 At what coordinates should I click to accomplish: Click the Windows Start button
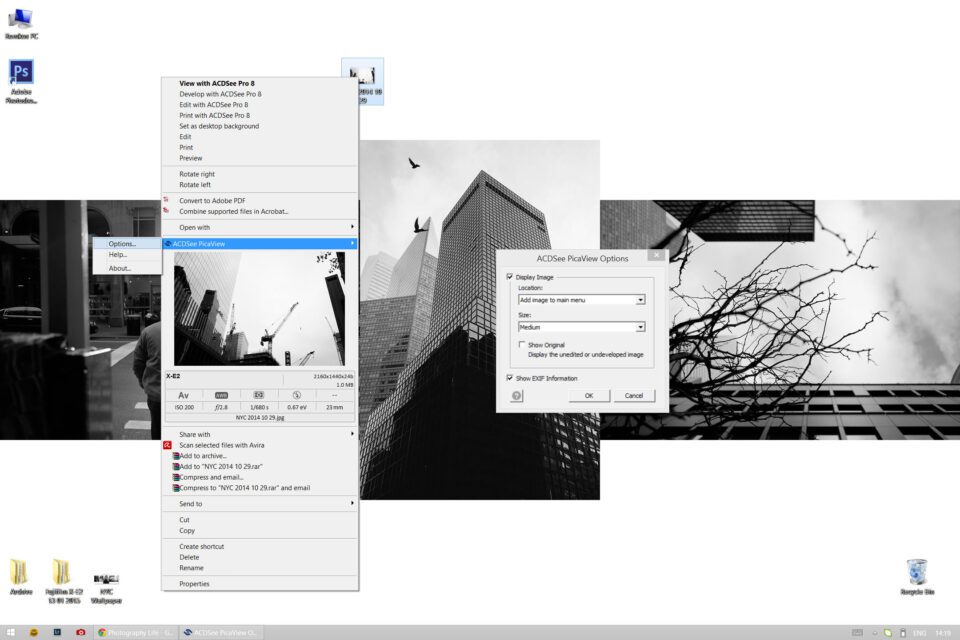[x=10, y=633]
